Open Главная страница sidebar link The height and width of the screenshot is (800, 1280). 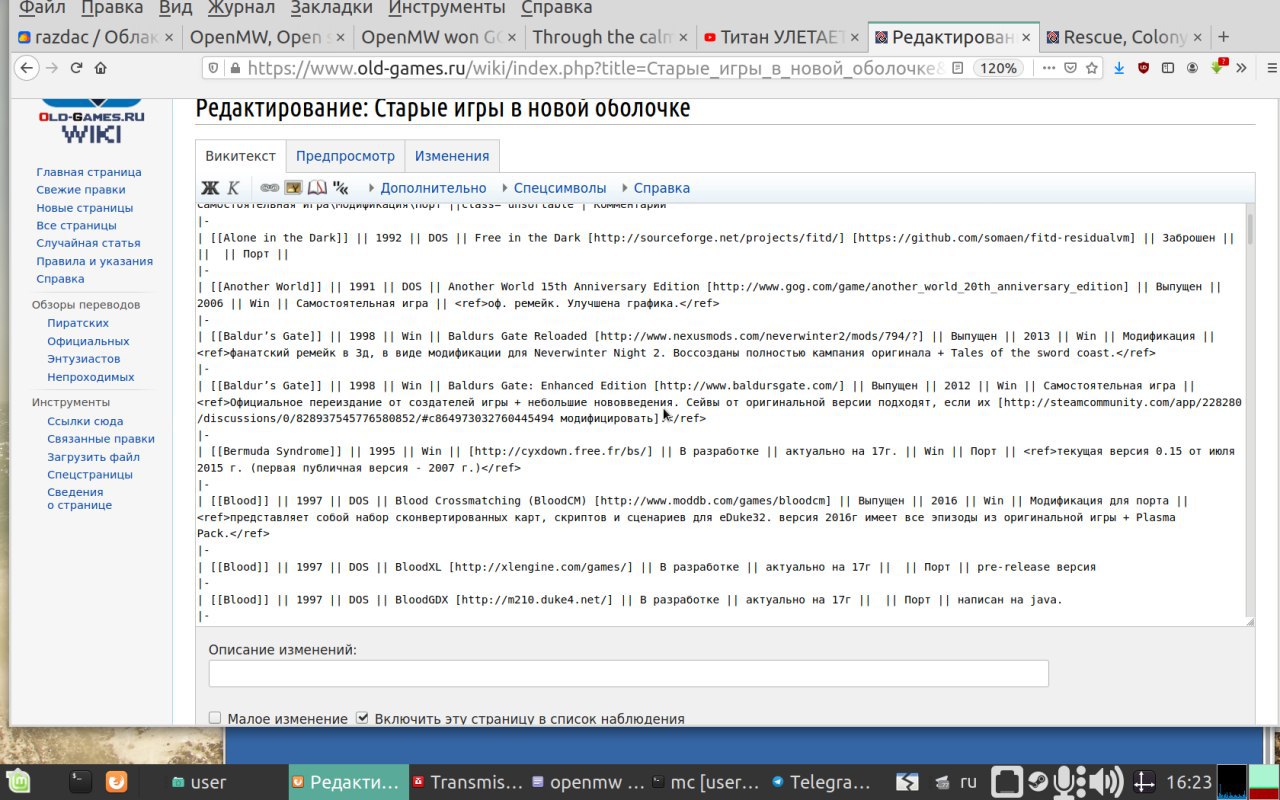(89, 172)
